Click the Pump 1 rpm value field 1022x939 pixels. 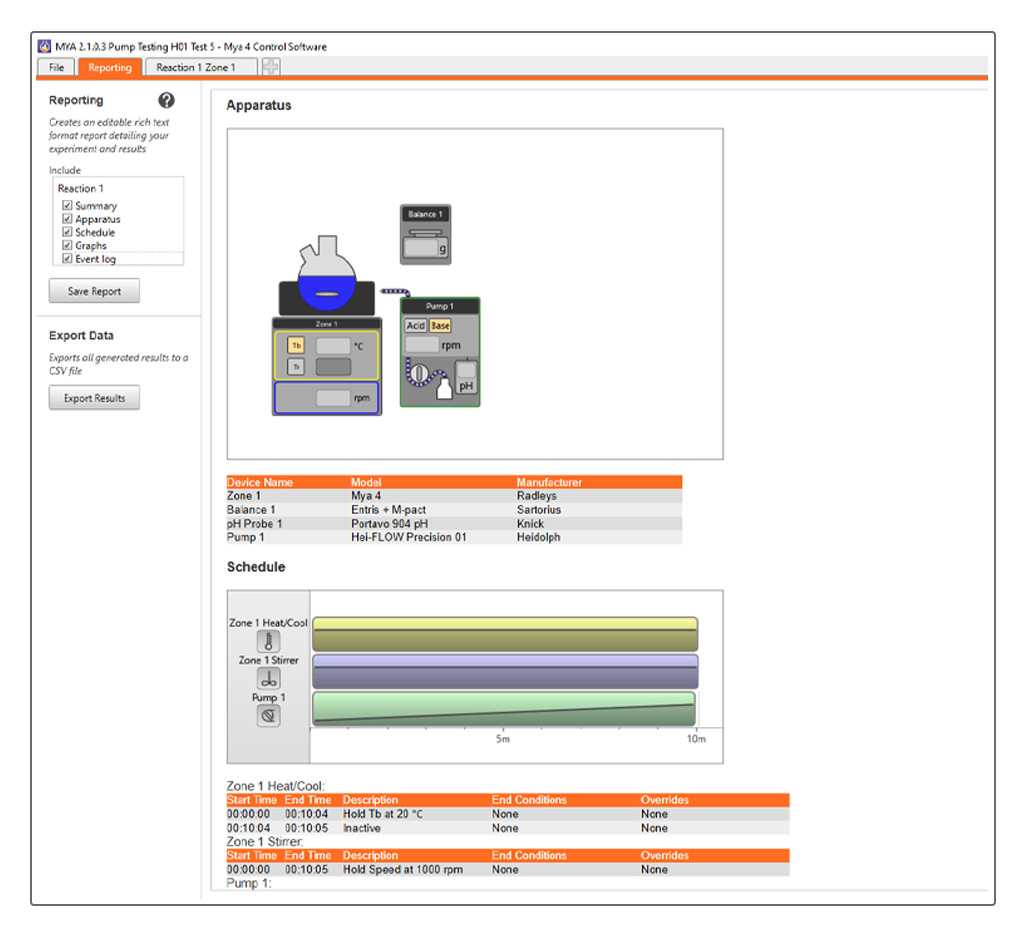tap(422, 344)
